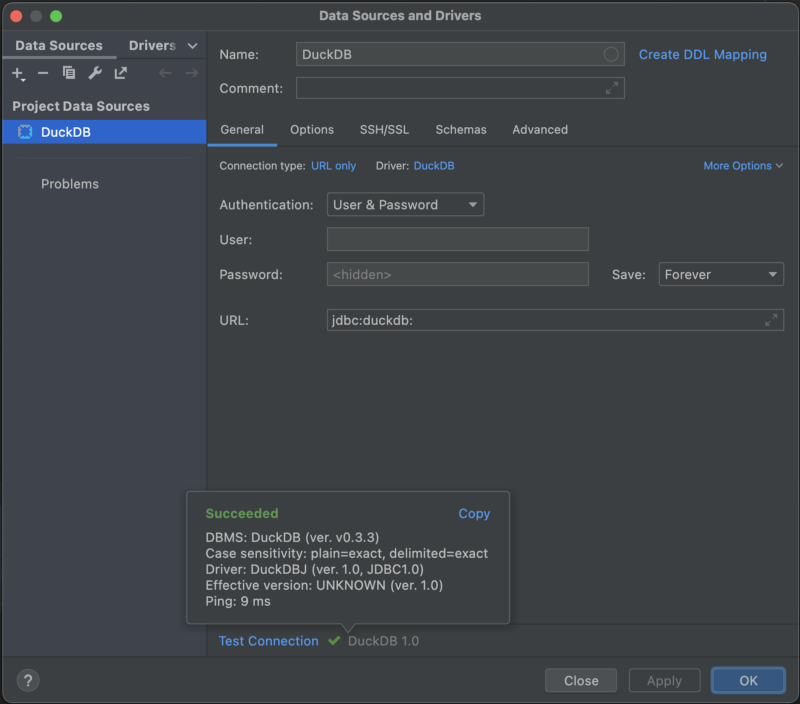Open the SSH/SSL tab
800x704 pixels.
[384, 130]
